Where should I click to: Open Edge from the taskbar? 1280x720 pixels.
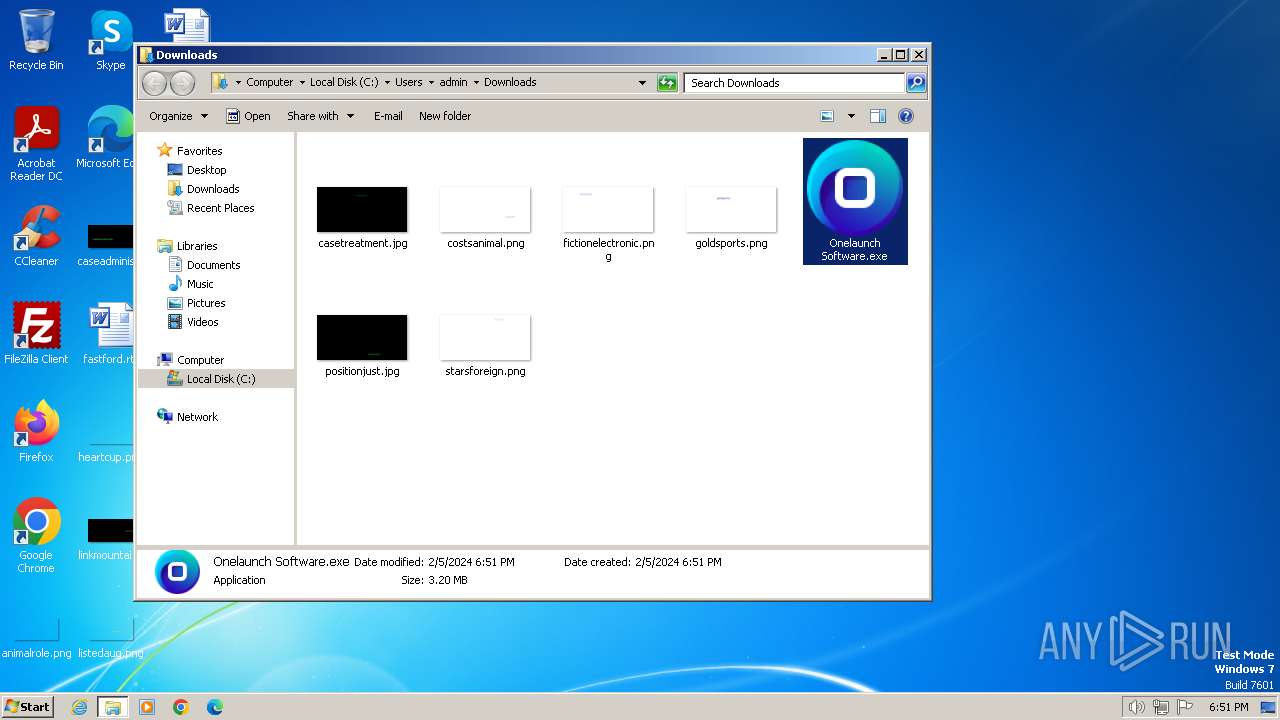pyautogui.click(x=215, y=707)
